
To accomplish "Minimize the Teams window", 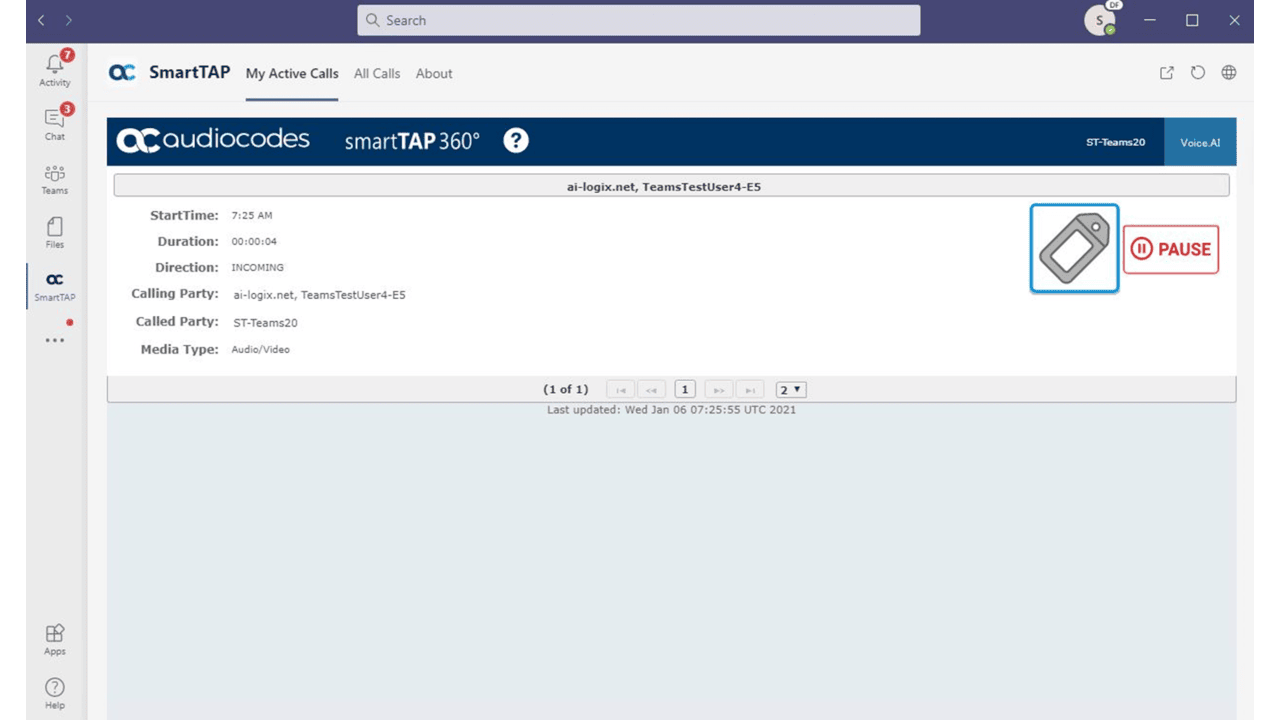I will tap(1150, 20).
